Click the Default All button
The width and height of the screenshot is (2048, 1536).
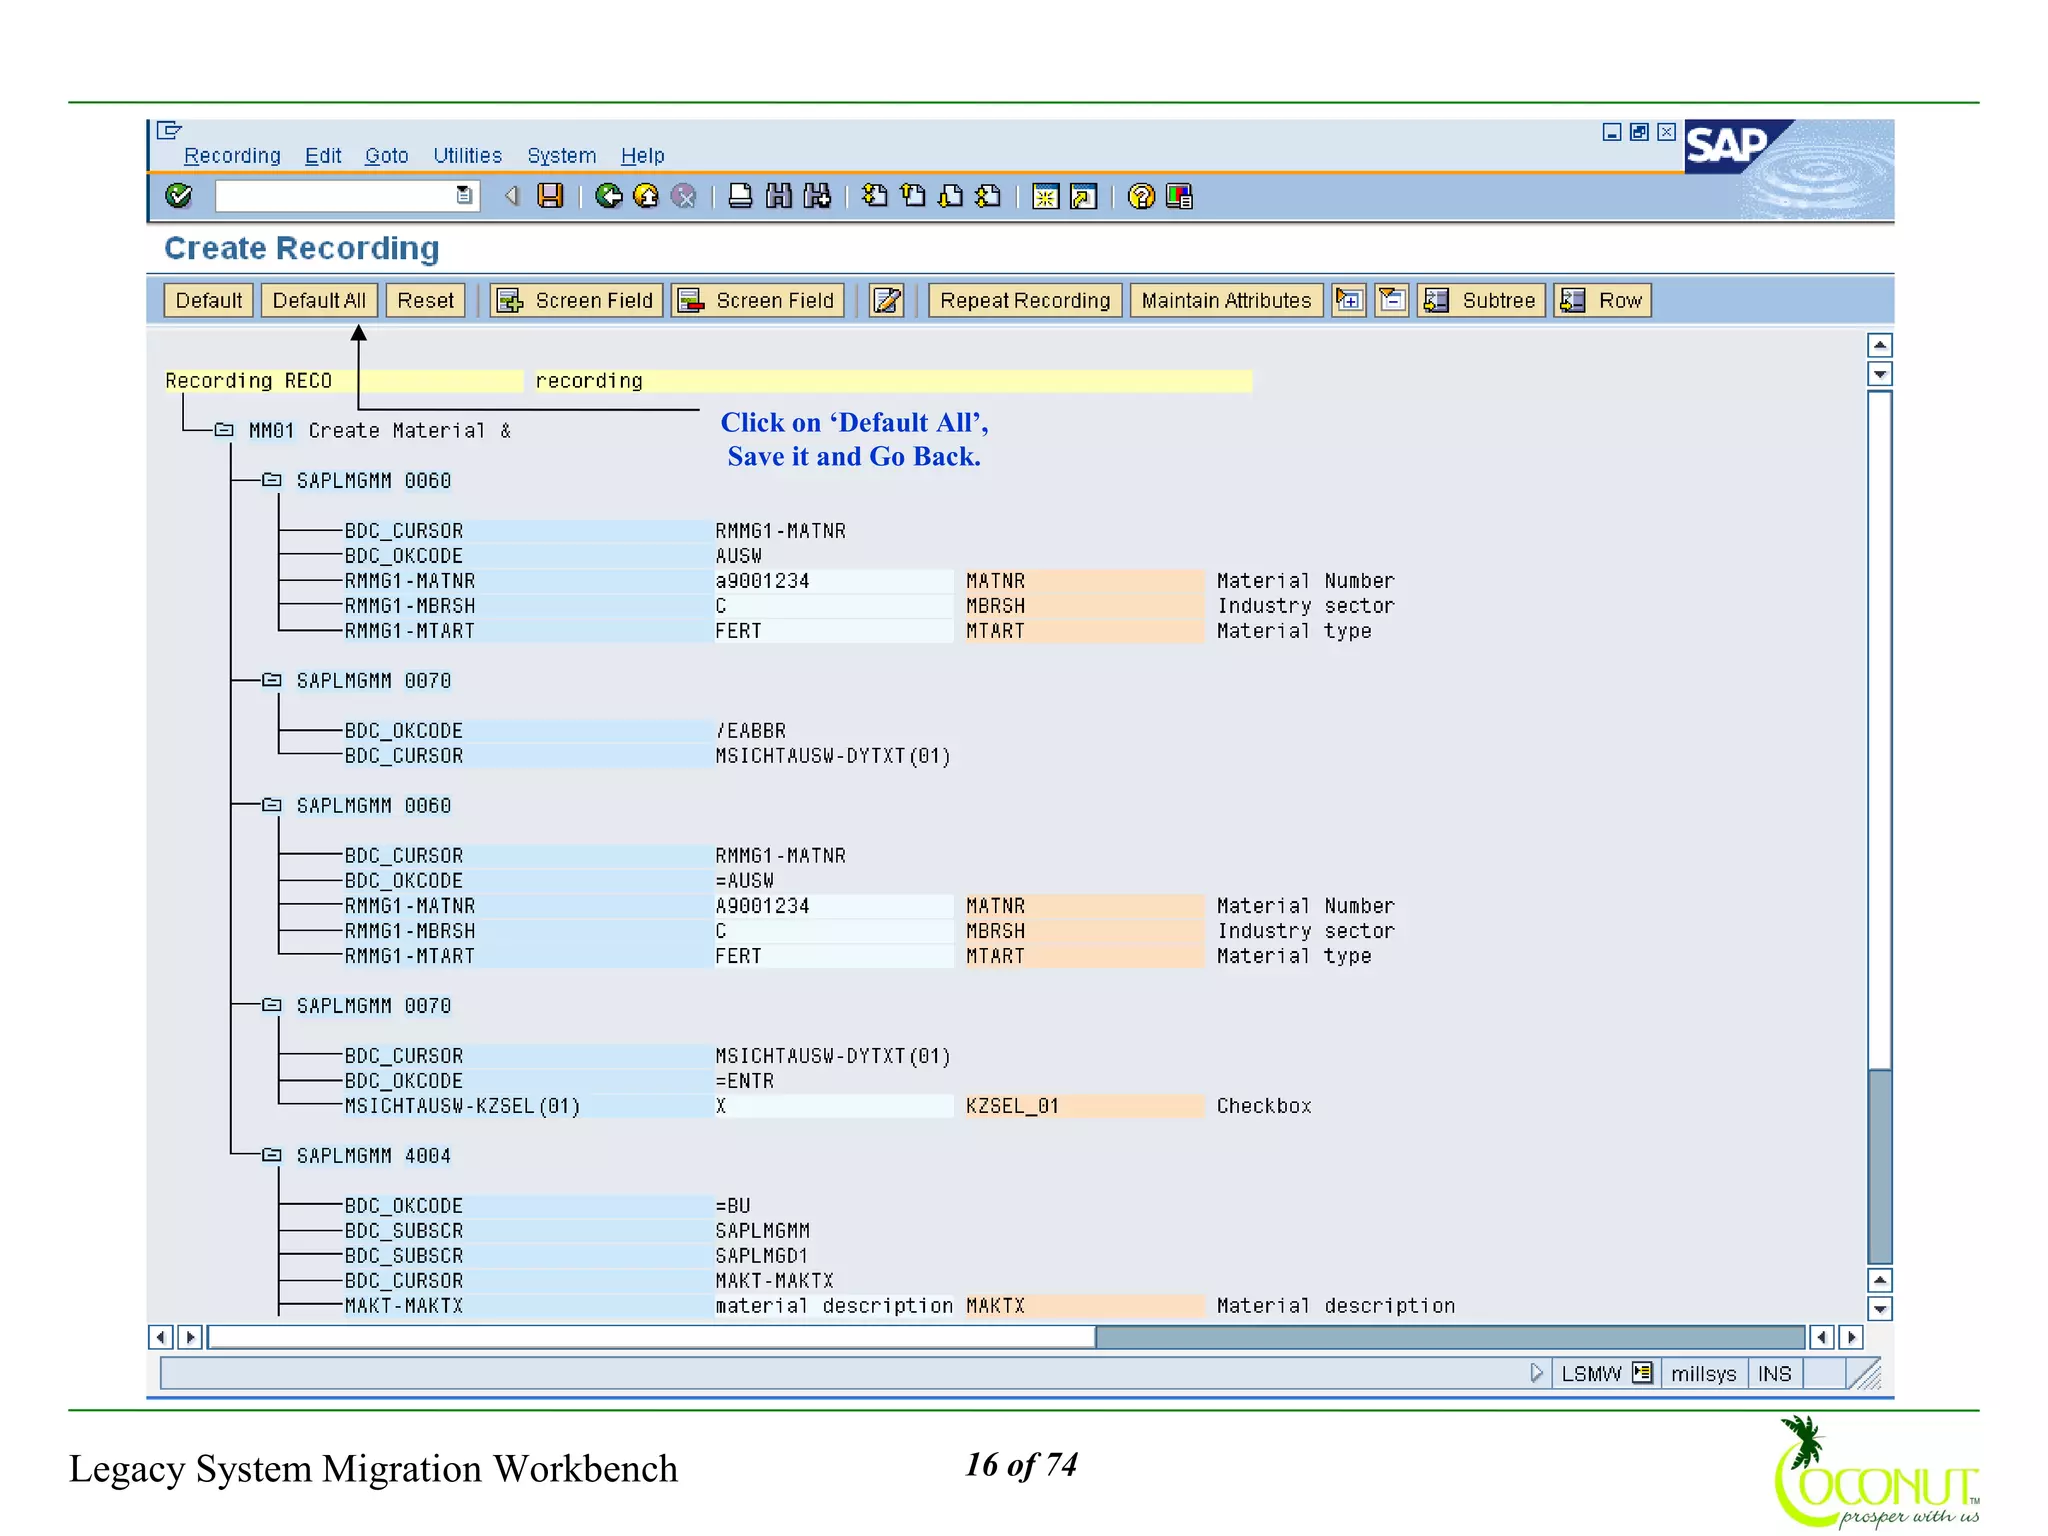(319, 300)
